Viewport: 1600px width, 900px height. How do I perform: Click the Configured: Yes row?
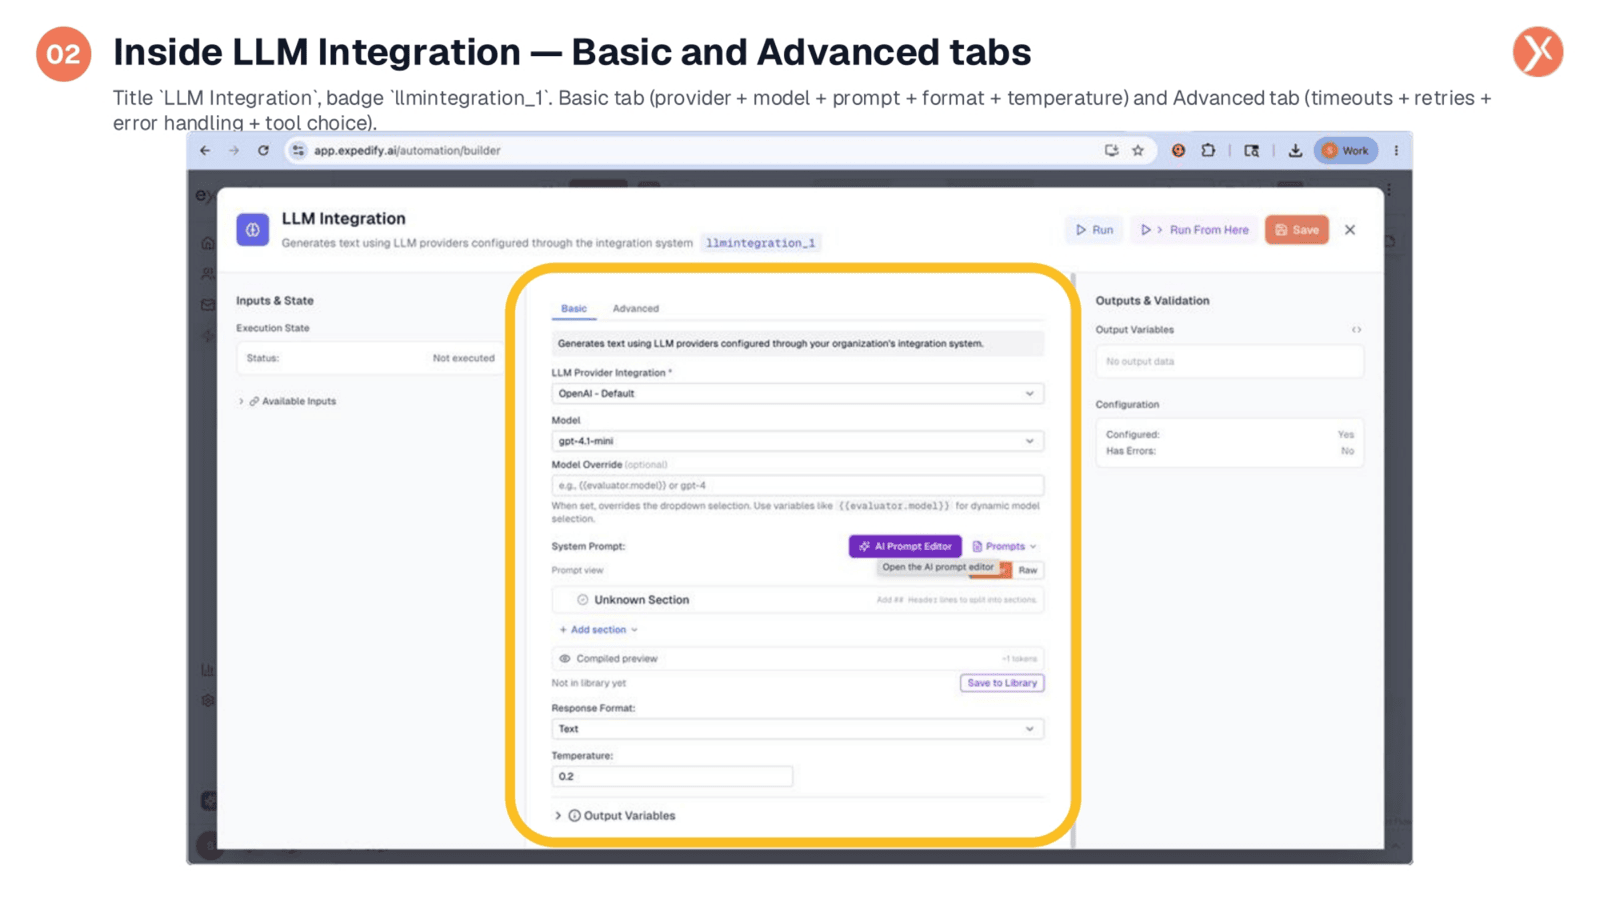pyautogui.click(x=1229, y=435)
